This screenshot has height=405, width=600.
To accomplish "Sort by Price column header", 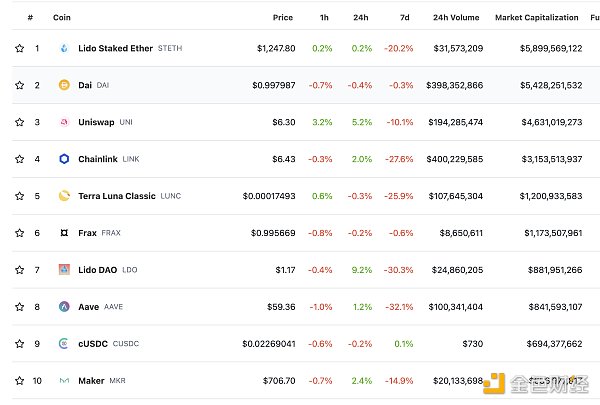I will [x=283, y=18].
